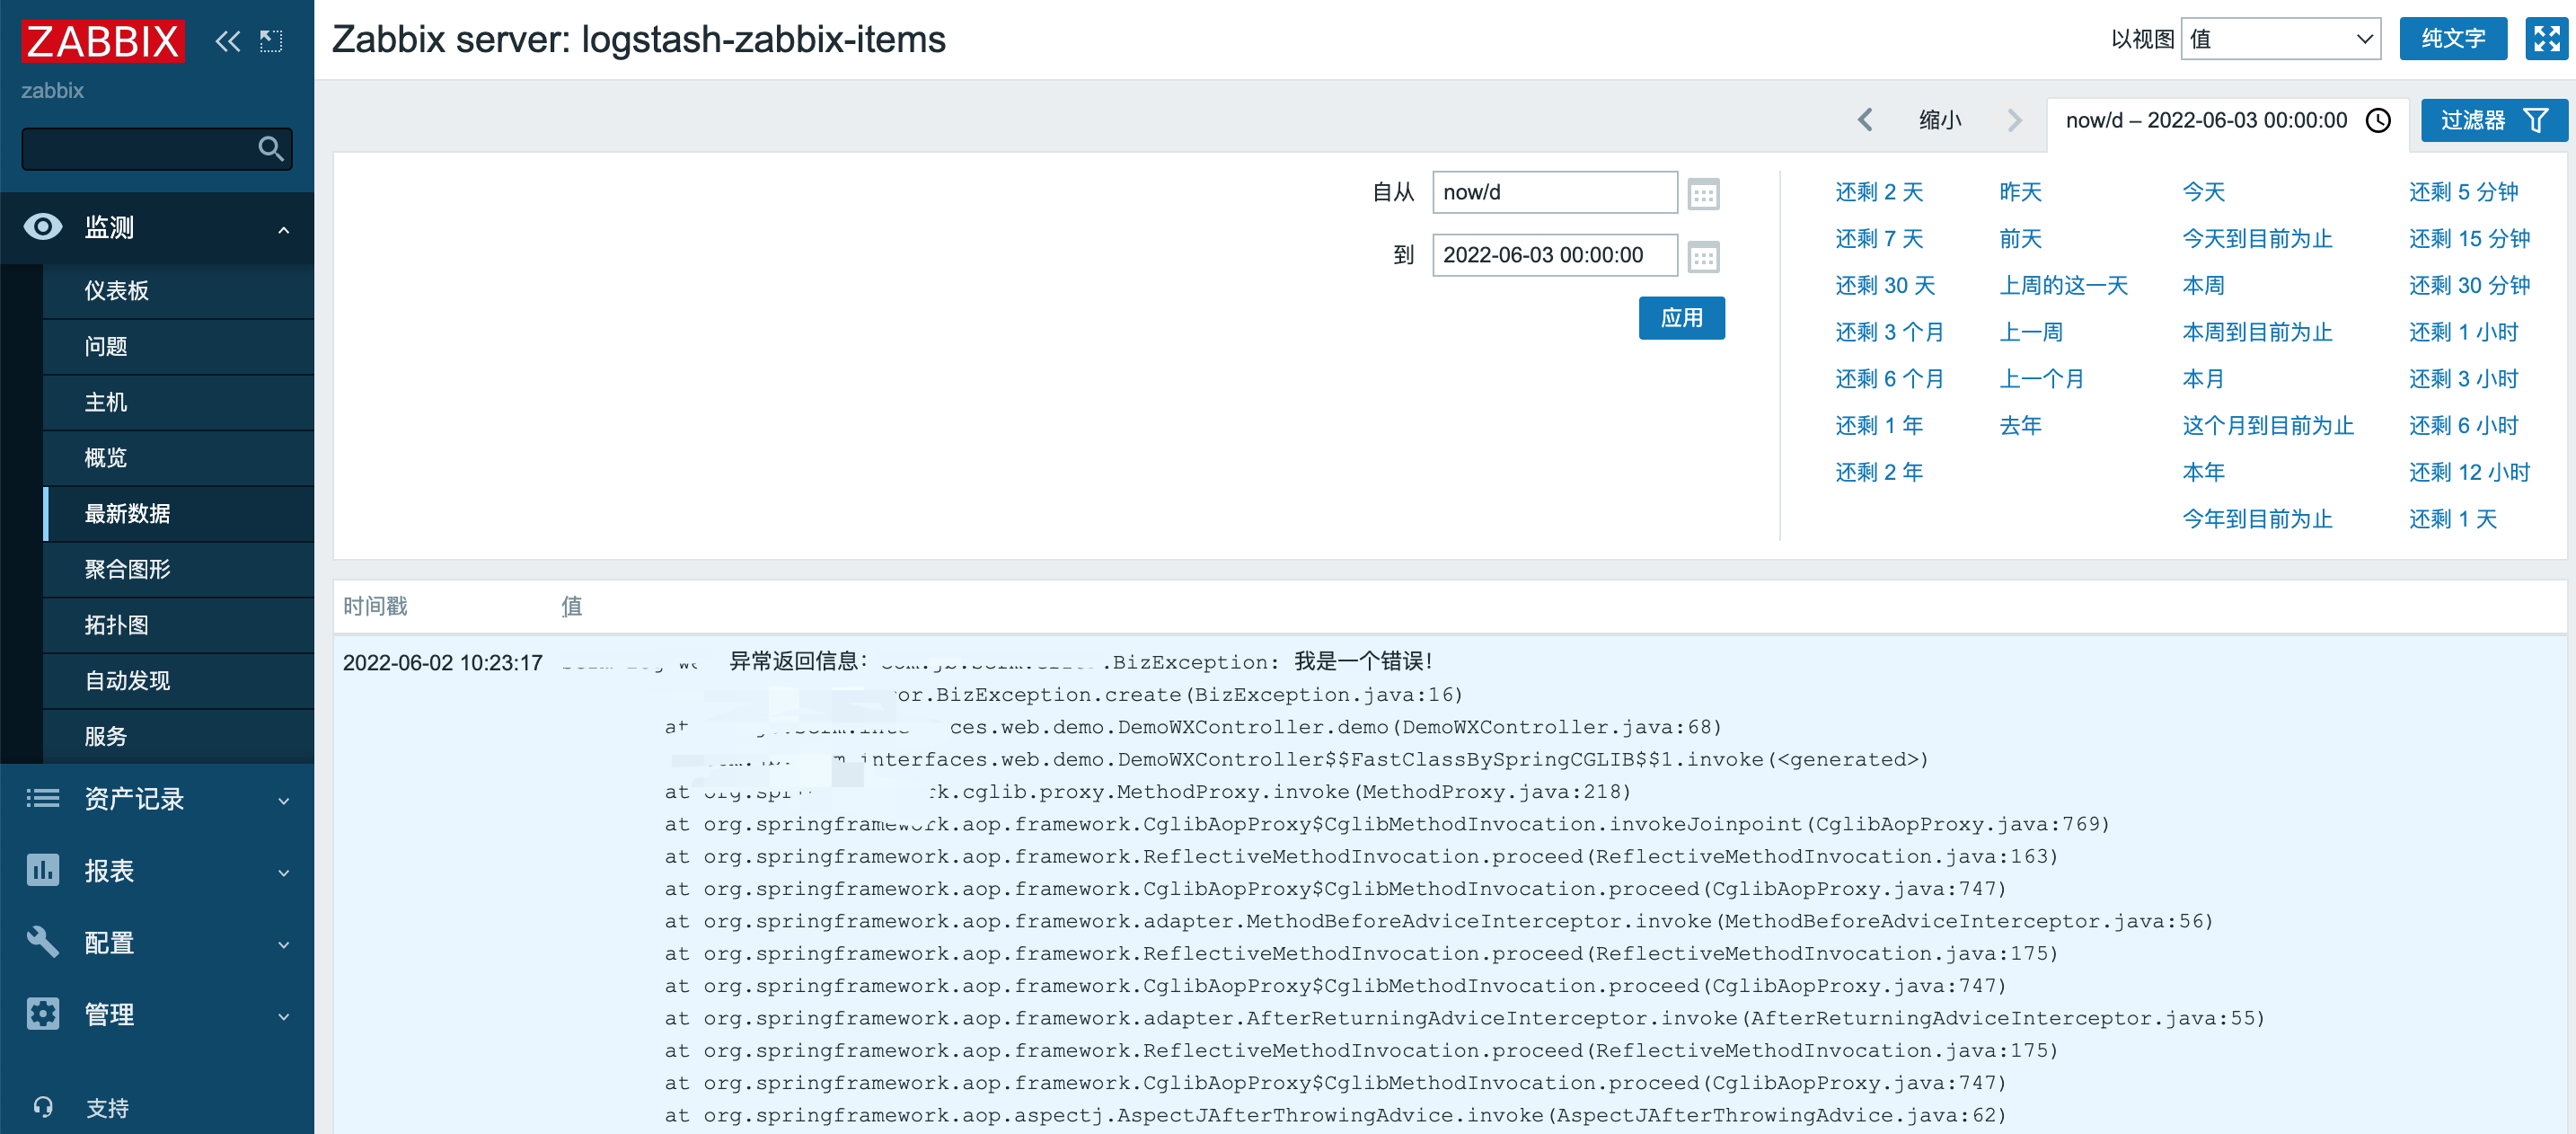
Task: Select 本周 range
Action: 2203,286
